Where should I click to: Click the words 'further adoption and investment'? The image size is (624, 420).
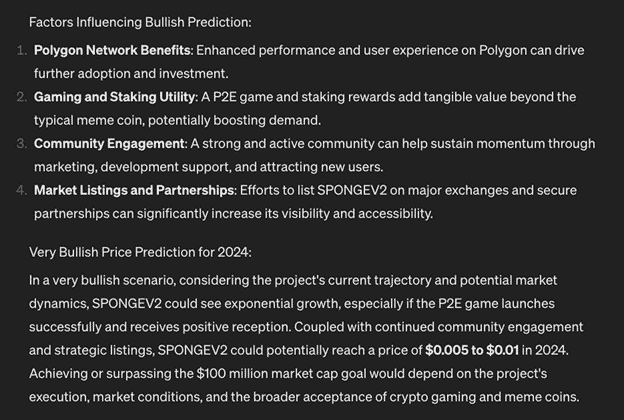tap(130, 74)
